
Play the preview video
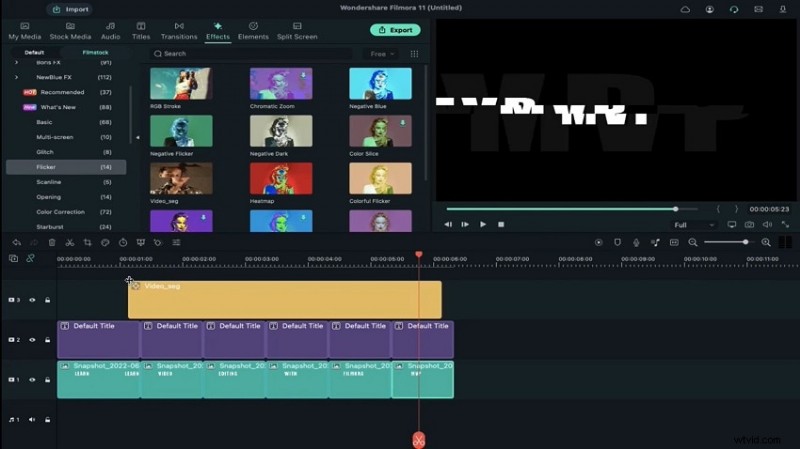[483, 224]
